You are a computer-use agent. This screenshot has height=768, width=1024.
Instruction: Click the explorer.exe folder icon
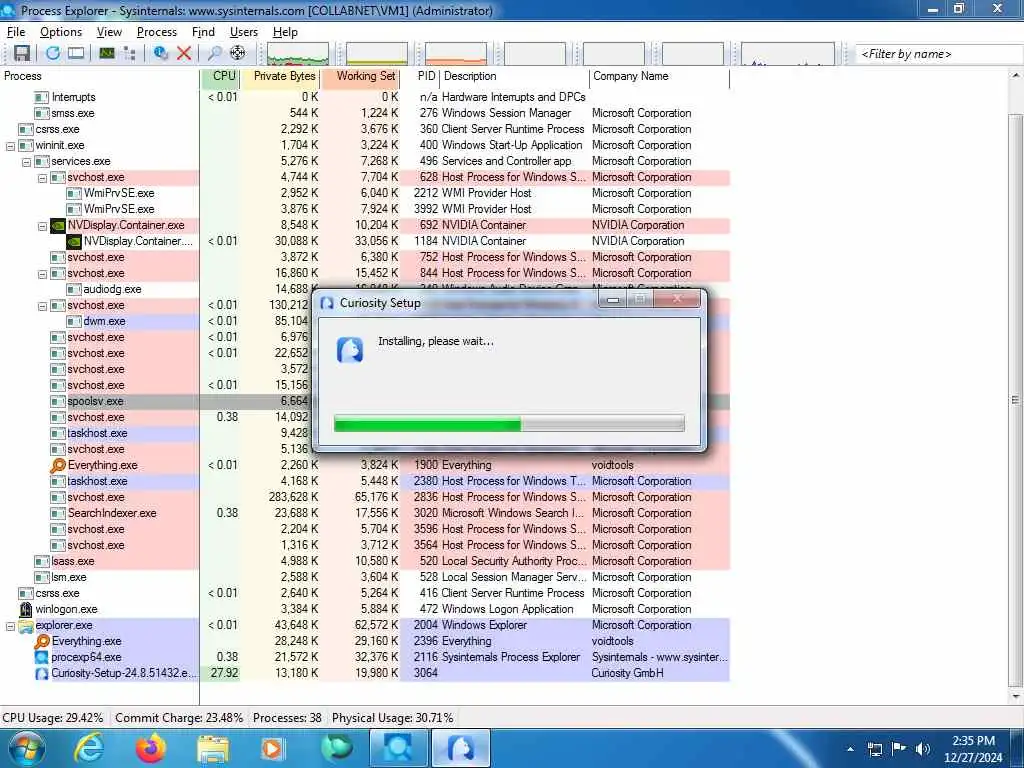click(26, 626)
